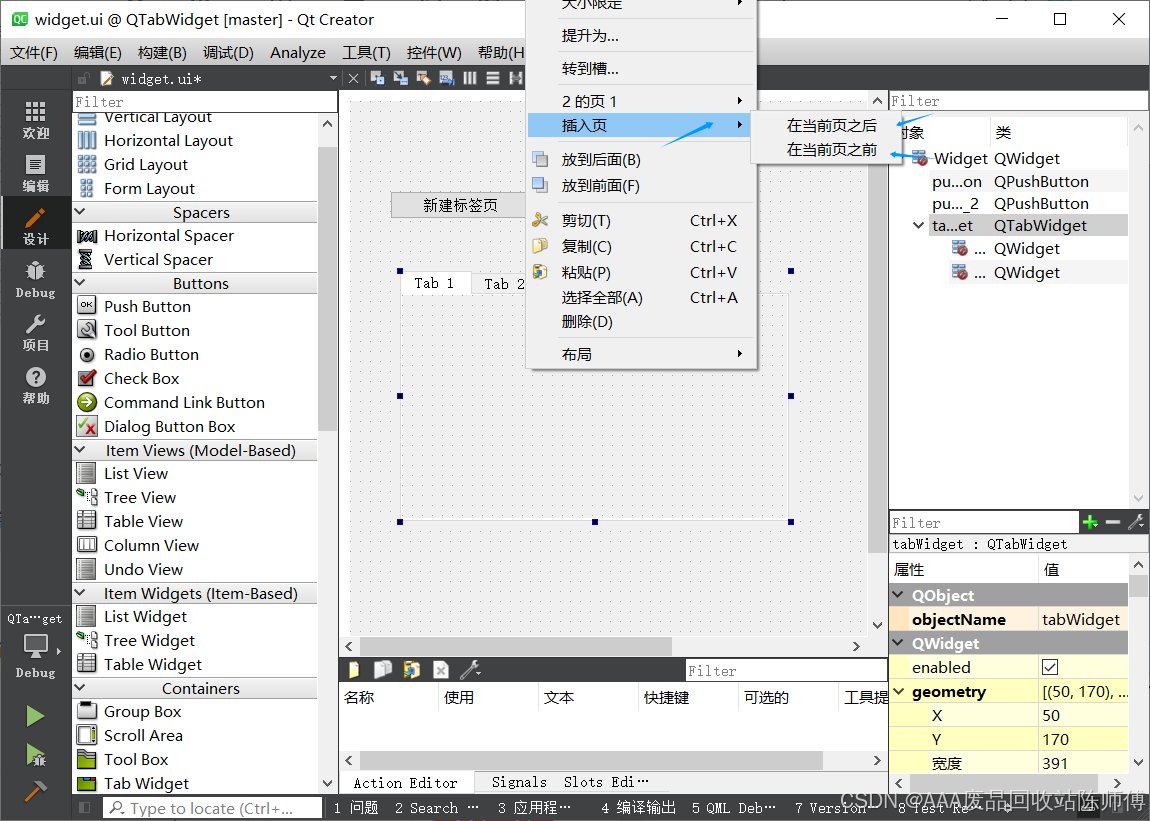This screenshot has width=1150, height=821.
Task: Click the property editor wrench configure icon
Action: click(1134, 522)
